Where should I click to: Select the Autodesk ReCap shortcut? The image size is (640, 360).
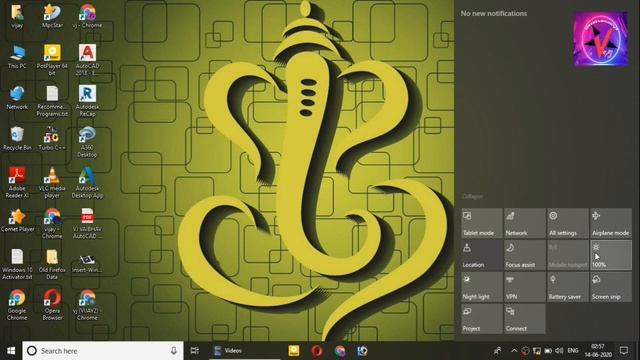87,100
